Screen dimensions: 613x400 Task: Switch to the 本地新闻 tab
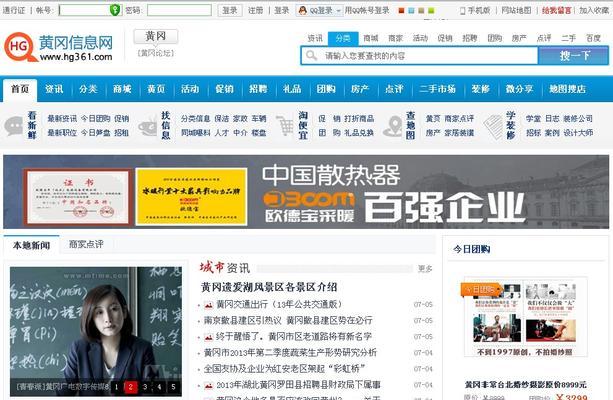click(31, 245)
